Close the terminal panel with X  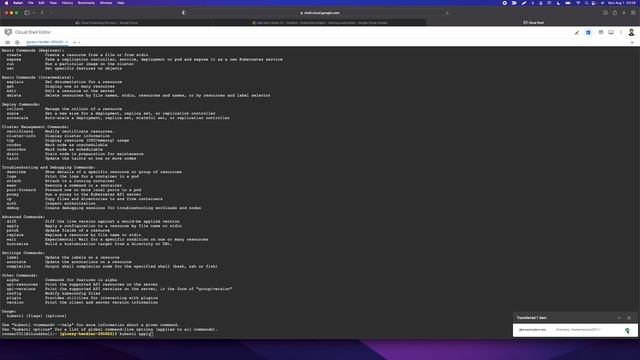[632, 42]
